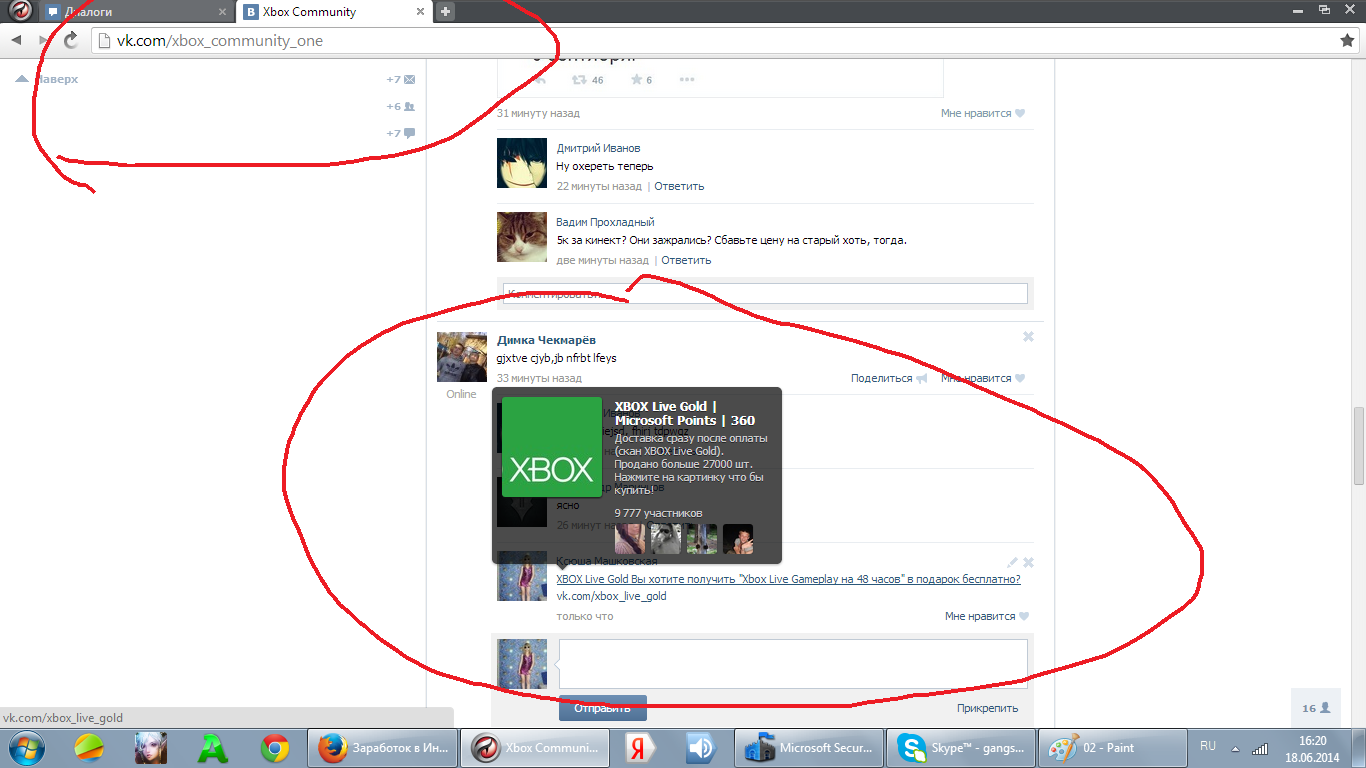Bookmark this page with the star icon

[x=1347, y=40]
